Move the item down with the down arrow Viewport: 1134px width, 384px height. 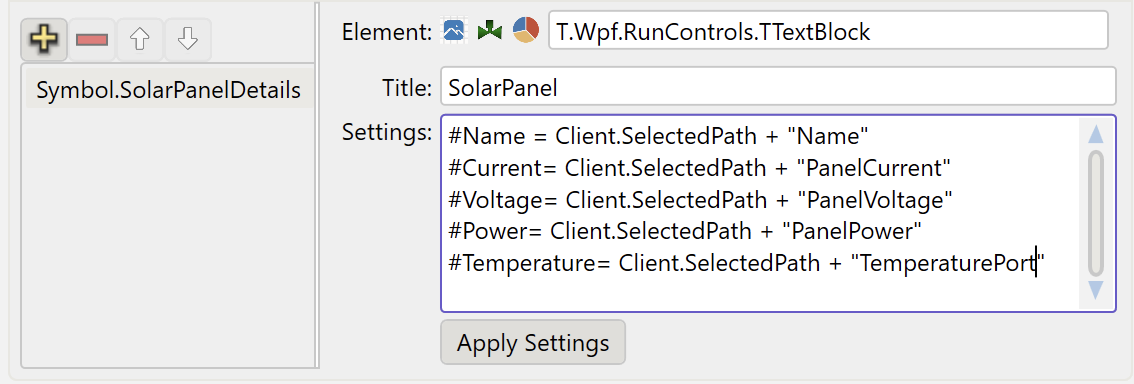tap(187, 39)
